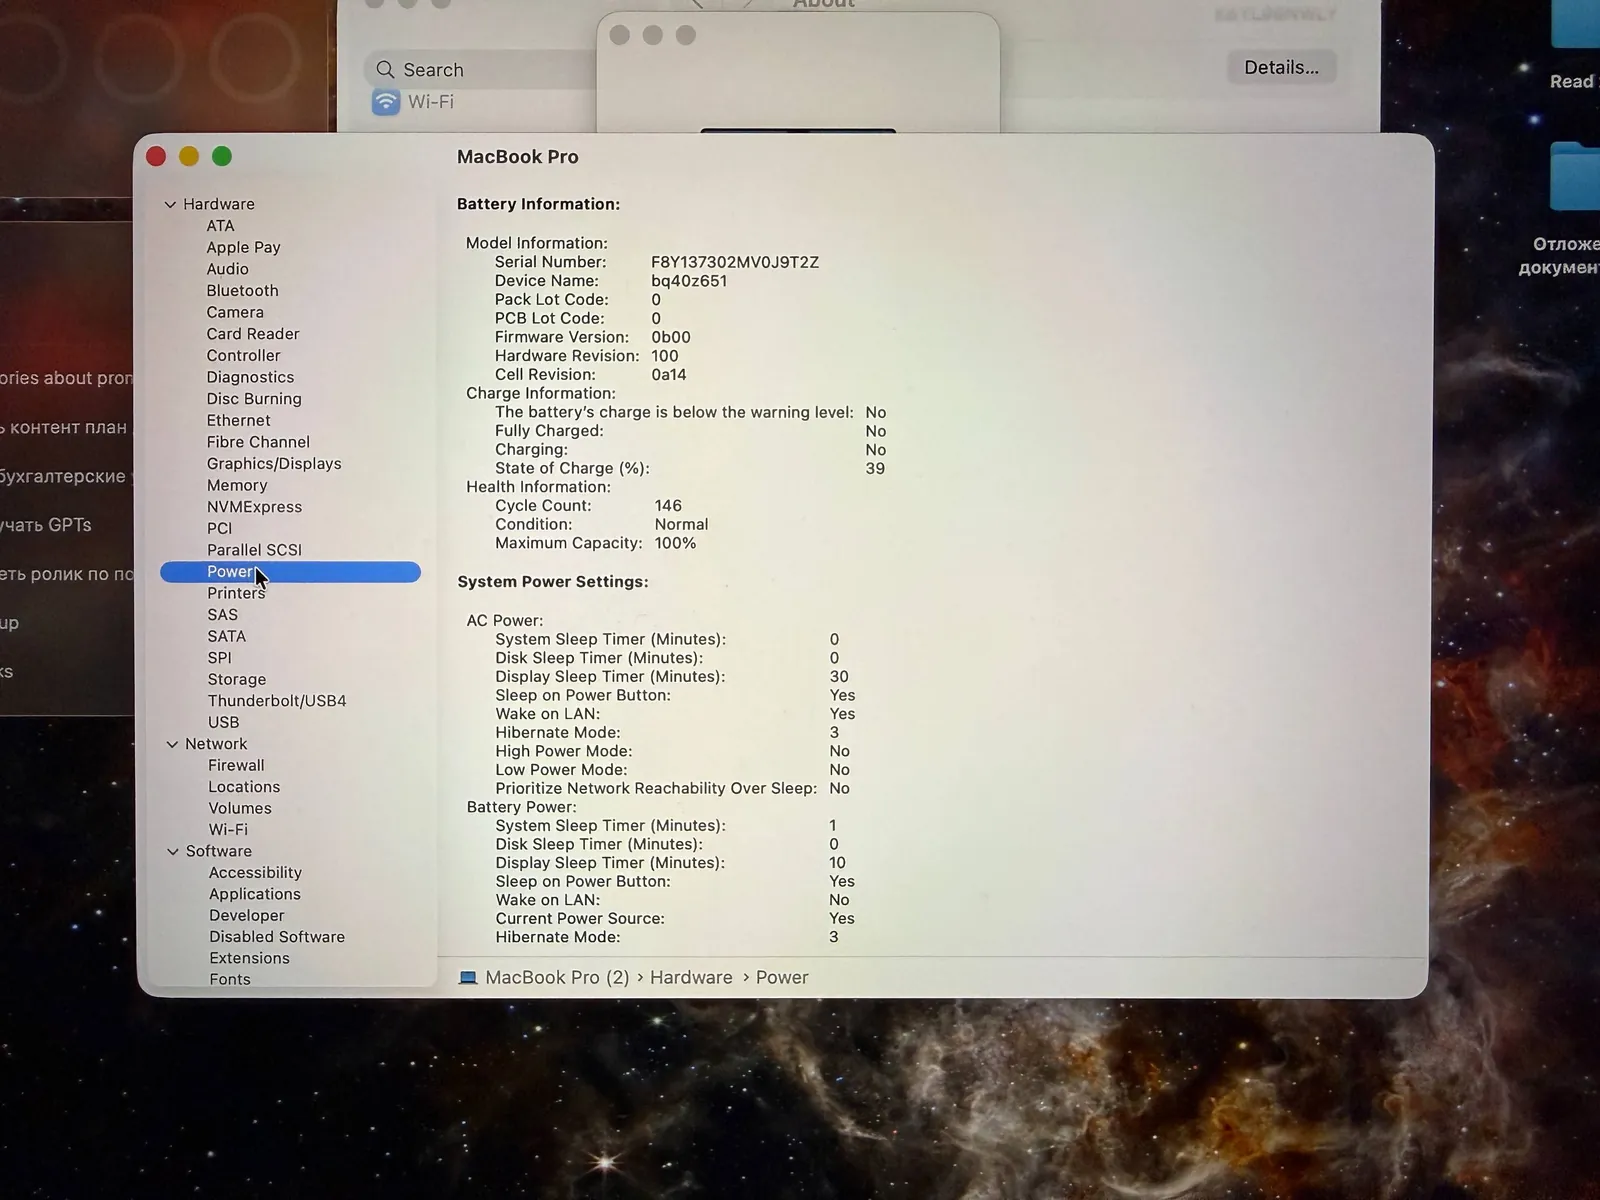This screenshot has width=1600, height=1200.
Task: Select Fonts under Software
Action: tap(230, 980)
